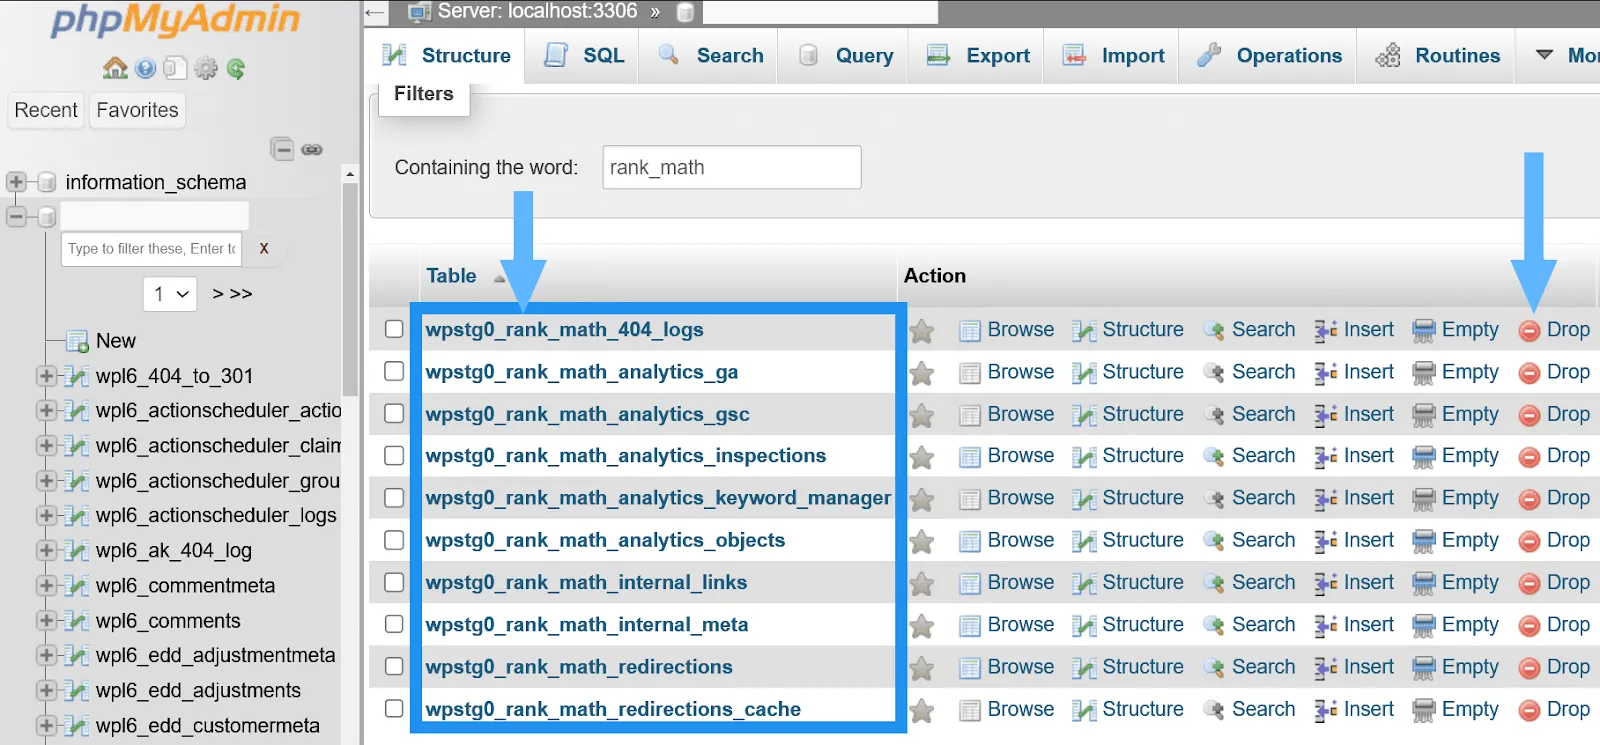Open navigation panel settings gear icon
1600x745 pixels.
click(206, 68)
